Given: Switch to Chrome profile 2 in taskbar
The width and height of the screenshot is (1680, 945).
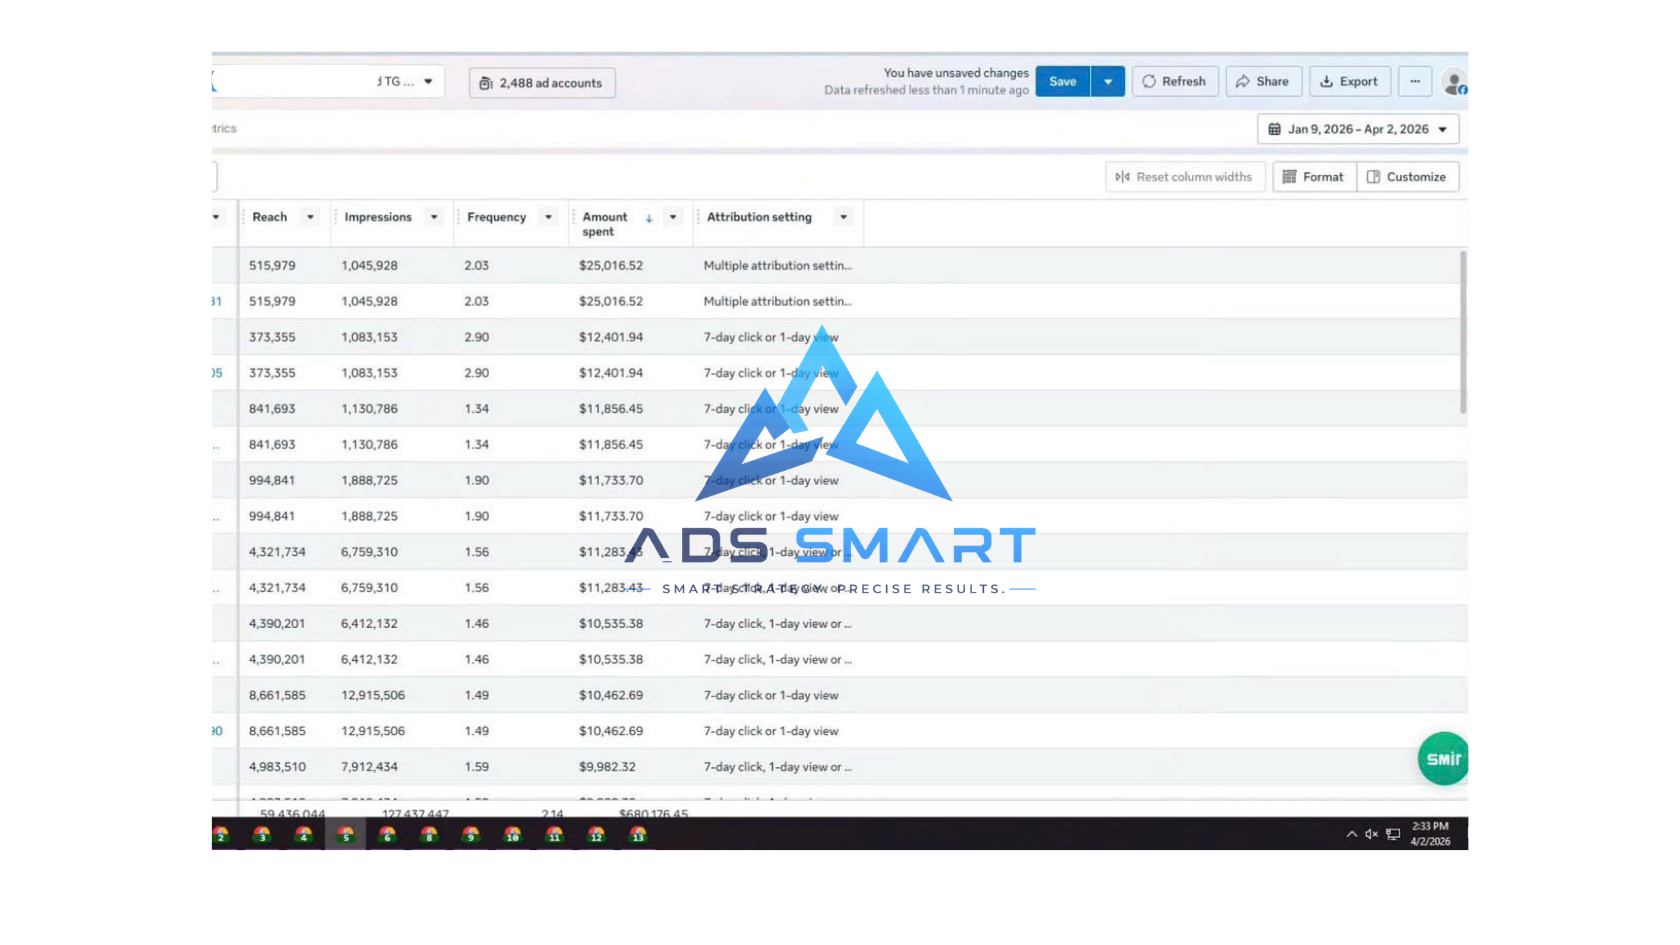Looking at the screenshot, I should (x=221, y=834).
